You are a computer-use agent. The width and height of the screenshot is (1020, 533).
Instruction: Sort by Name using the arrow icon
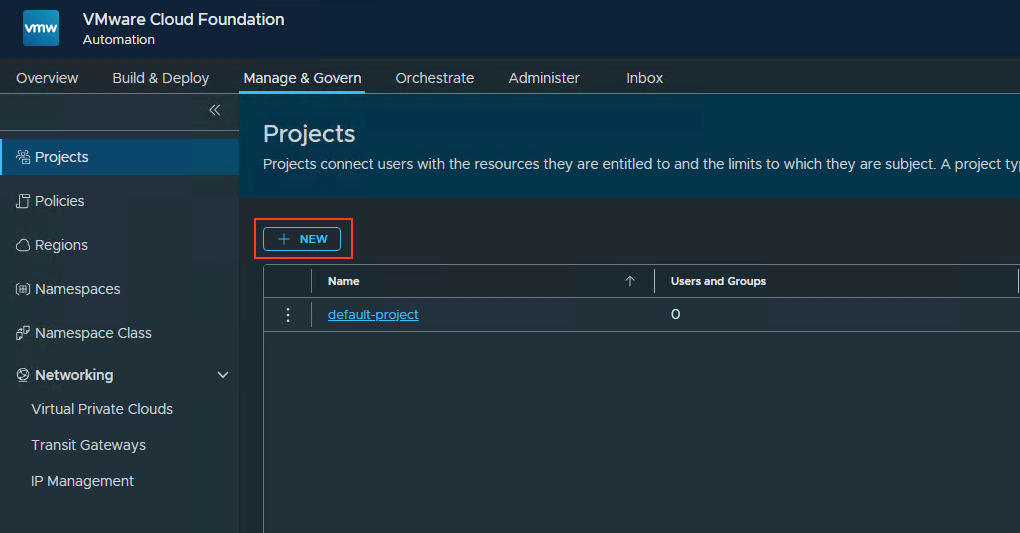(x=629, y=281)
